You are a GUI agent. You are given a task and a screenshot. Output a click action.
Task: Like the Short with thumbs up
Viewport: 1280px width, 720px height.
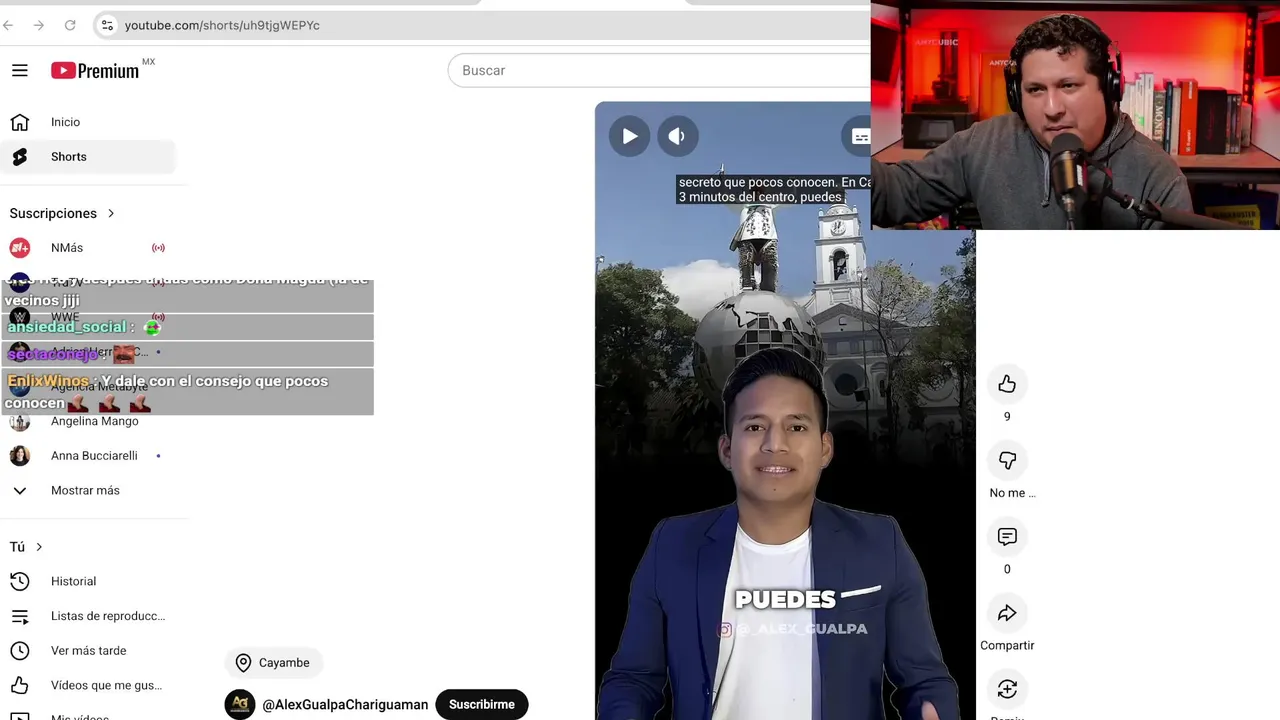coord(1007,384)
